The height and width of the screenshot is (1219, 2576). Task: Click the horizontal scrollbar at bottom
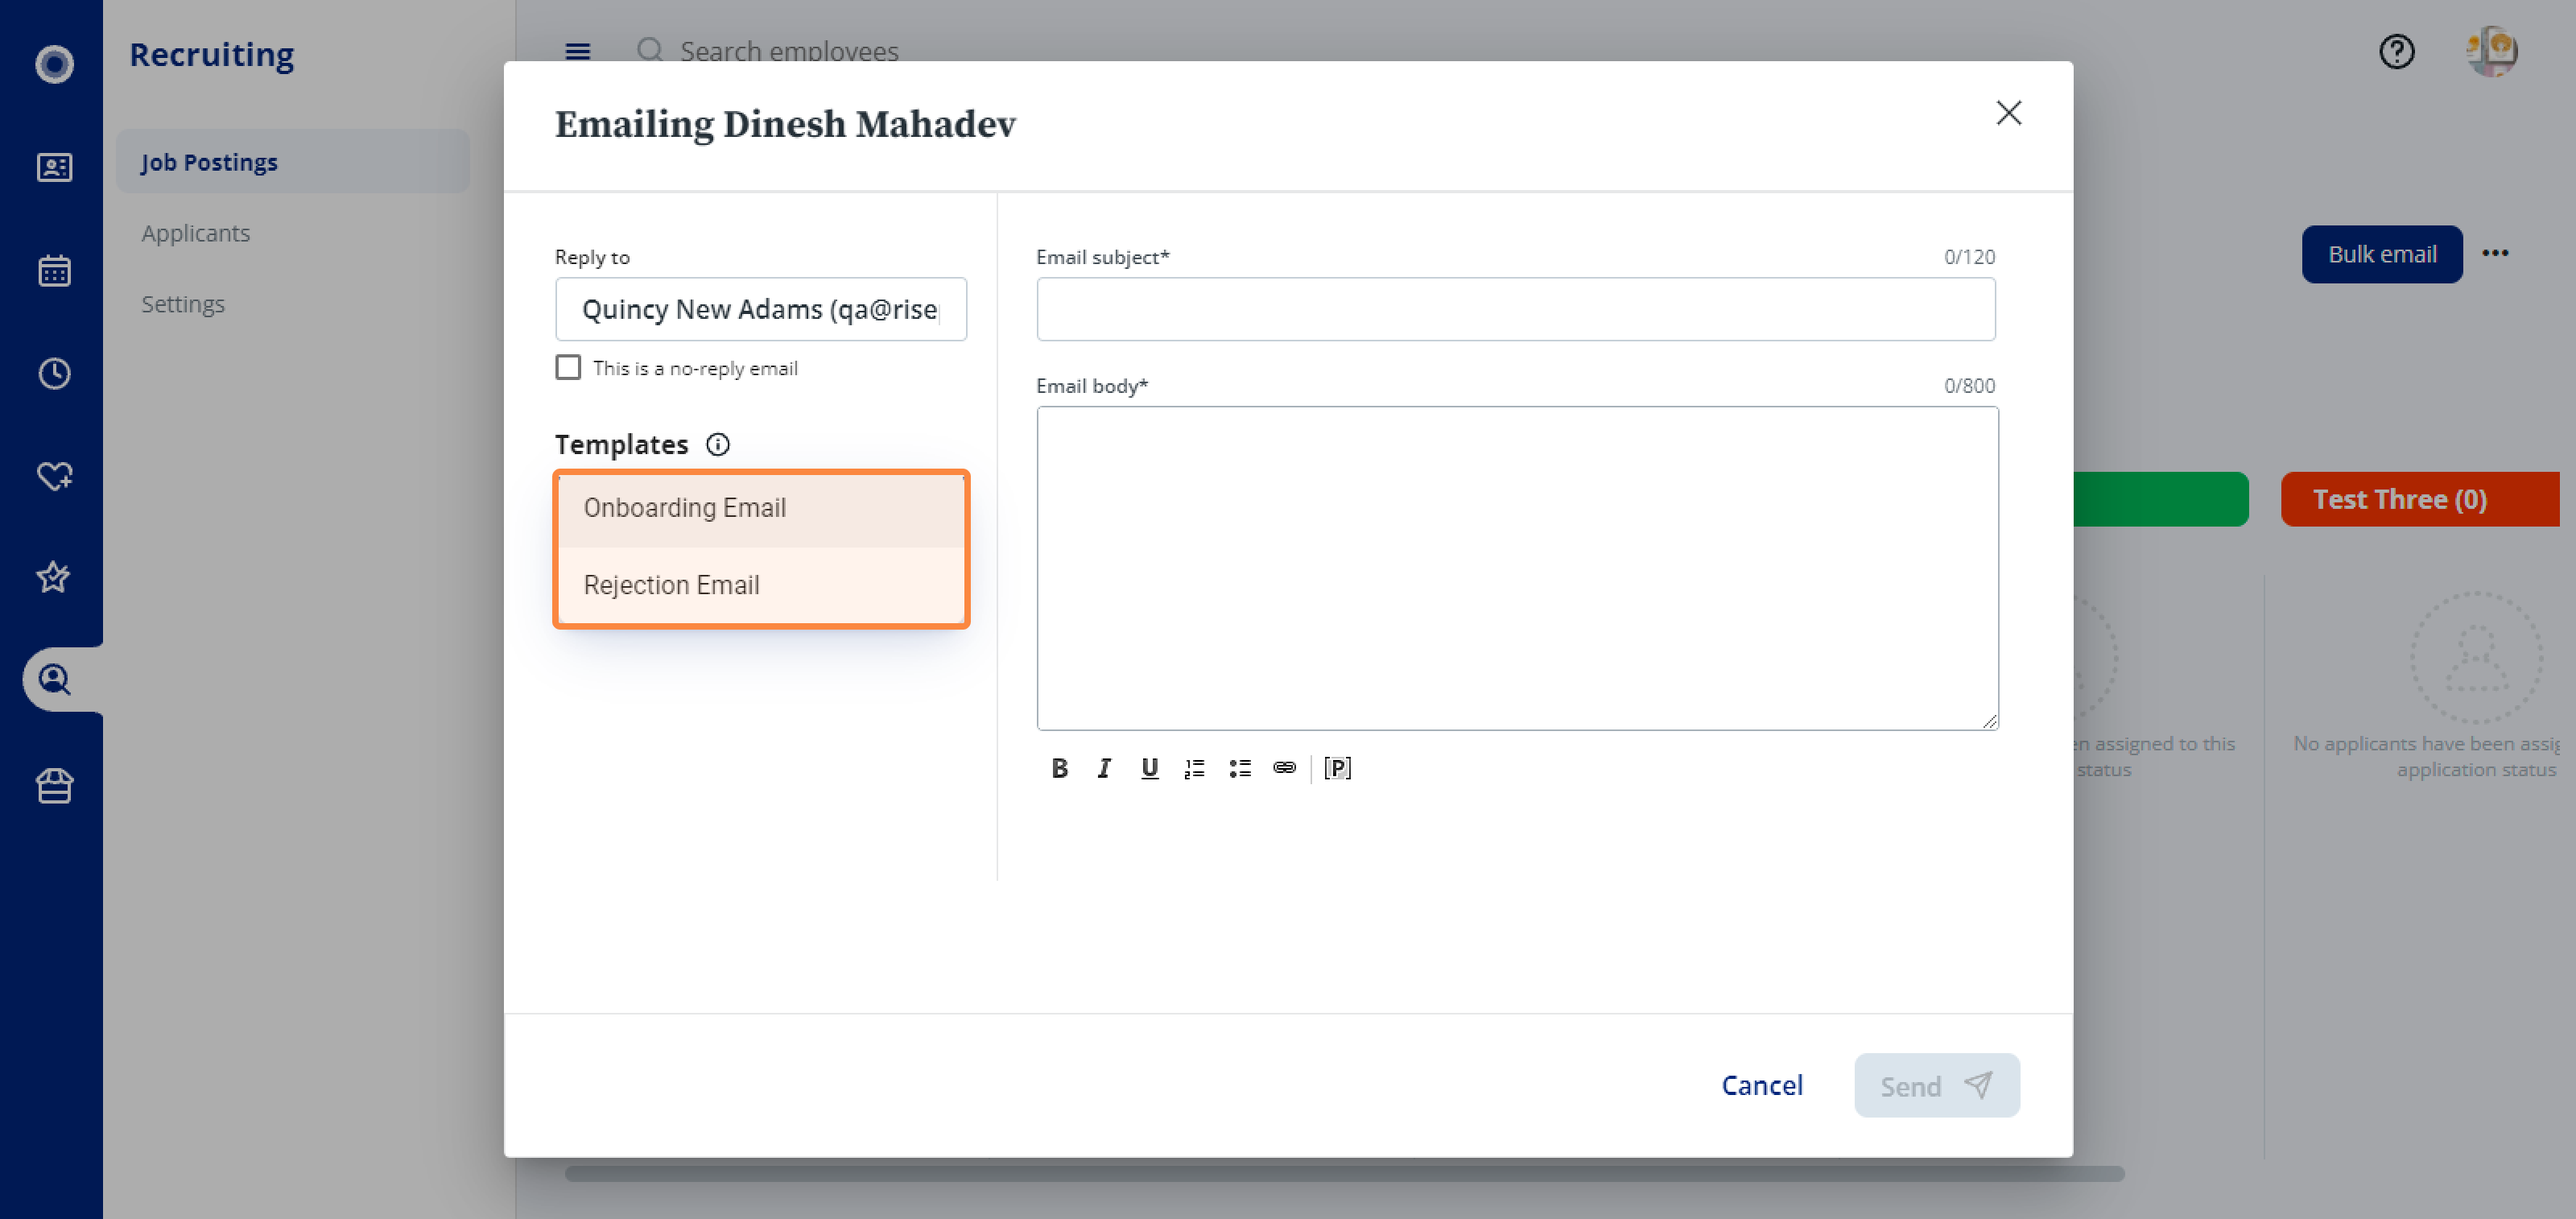pos(1345,1174)
